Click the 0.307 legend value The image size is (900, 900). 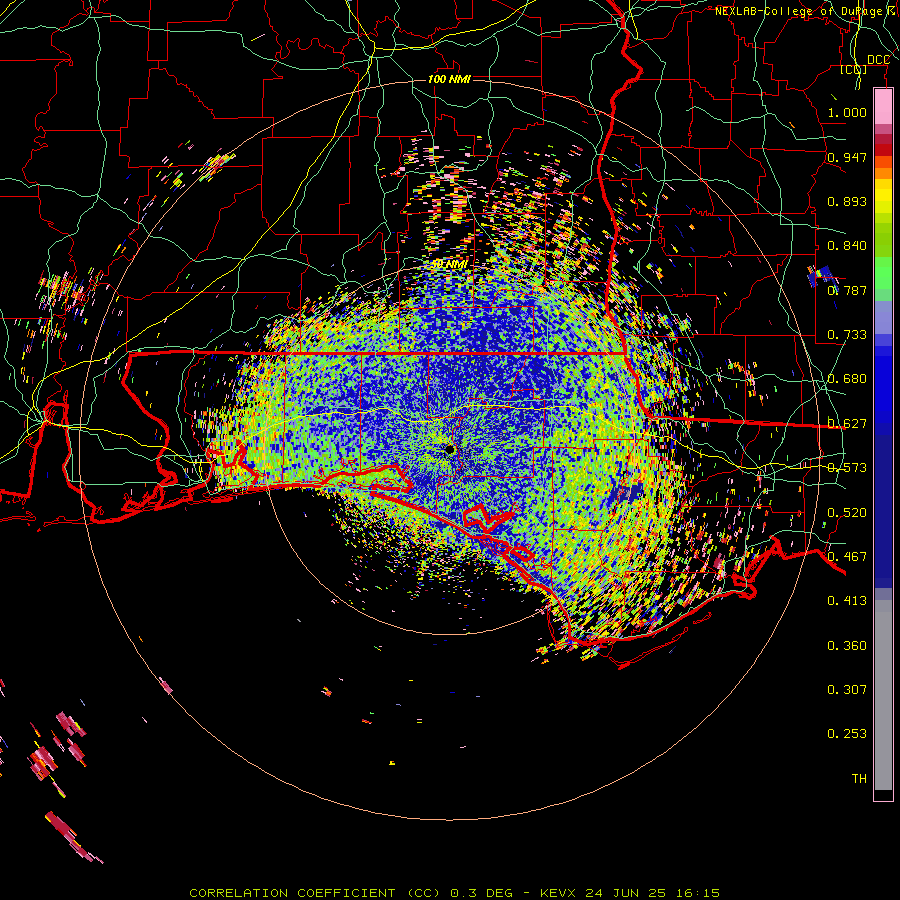tap(847, 690)
